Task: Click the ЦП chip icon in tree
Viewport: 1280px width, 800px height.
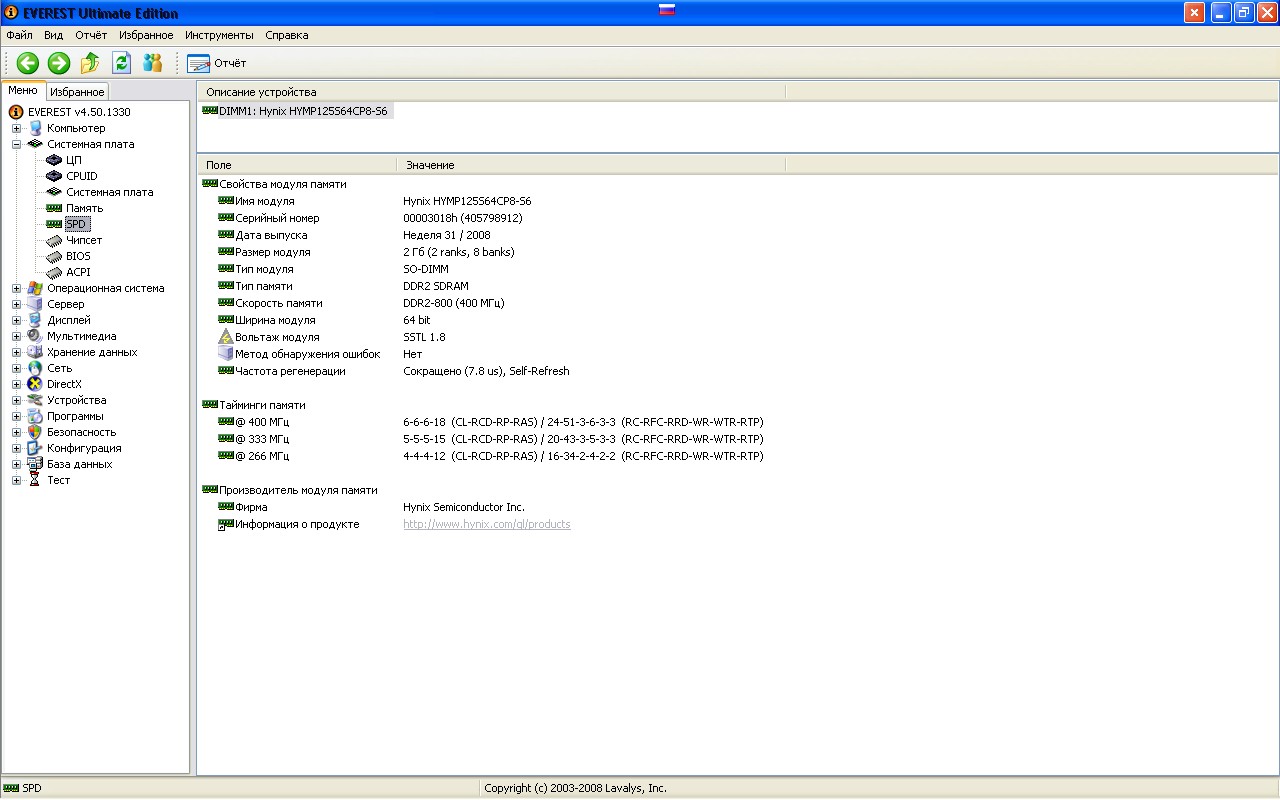Action: click(x=54, y=160)
